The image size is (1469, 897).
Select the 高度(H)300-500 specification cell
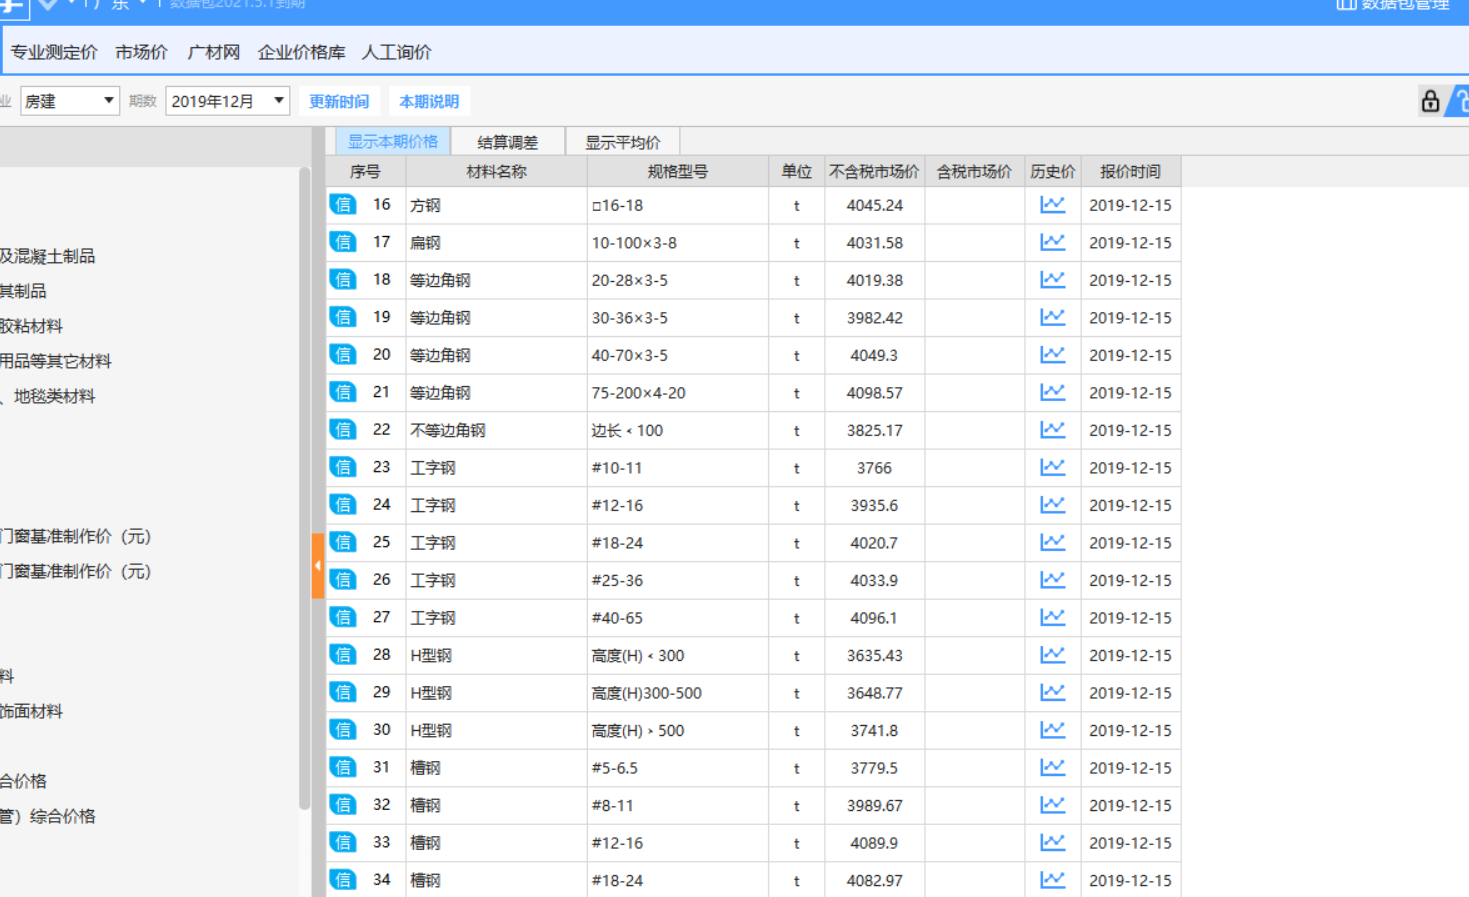(677, 692)
